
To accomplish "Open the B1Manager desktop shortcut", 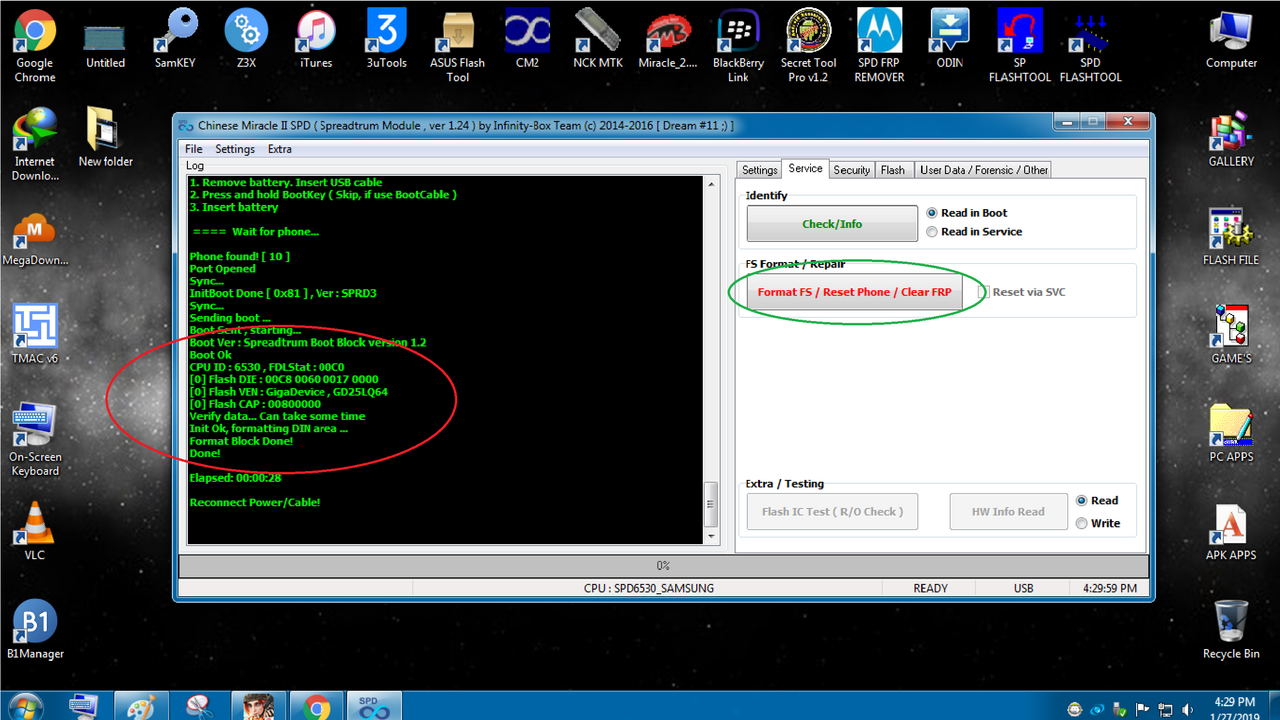I will pos(35,630).
